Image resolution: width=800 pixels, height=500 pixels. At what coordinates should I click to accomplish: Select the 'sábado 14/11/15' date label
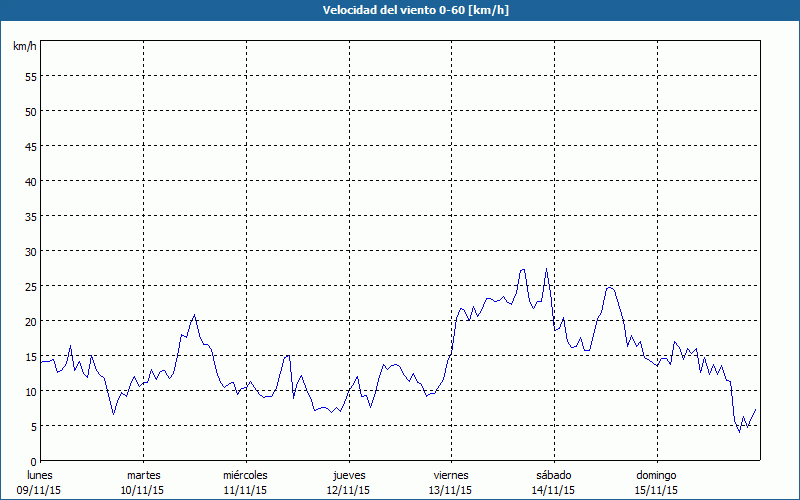[553, 482]
